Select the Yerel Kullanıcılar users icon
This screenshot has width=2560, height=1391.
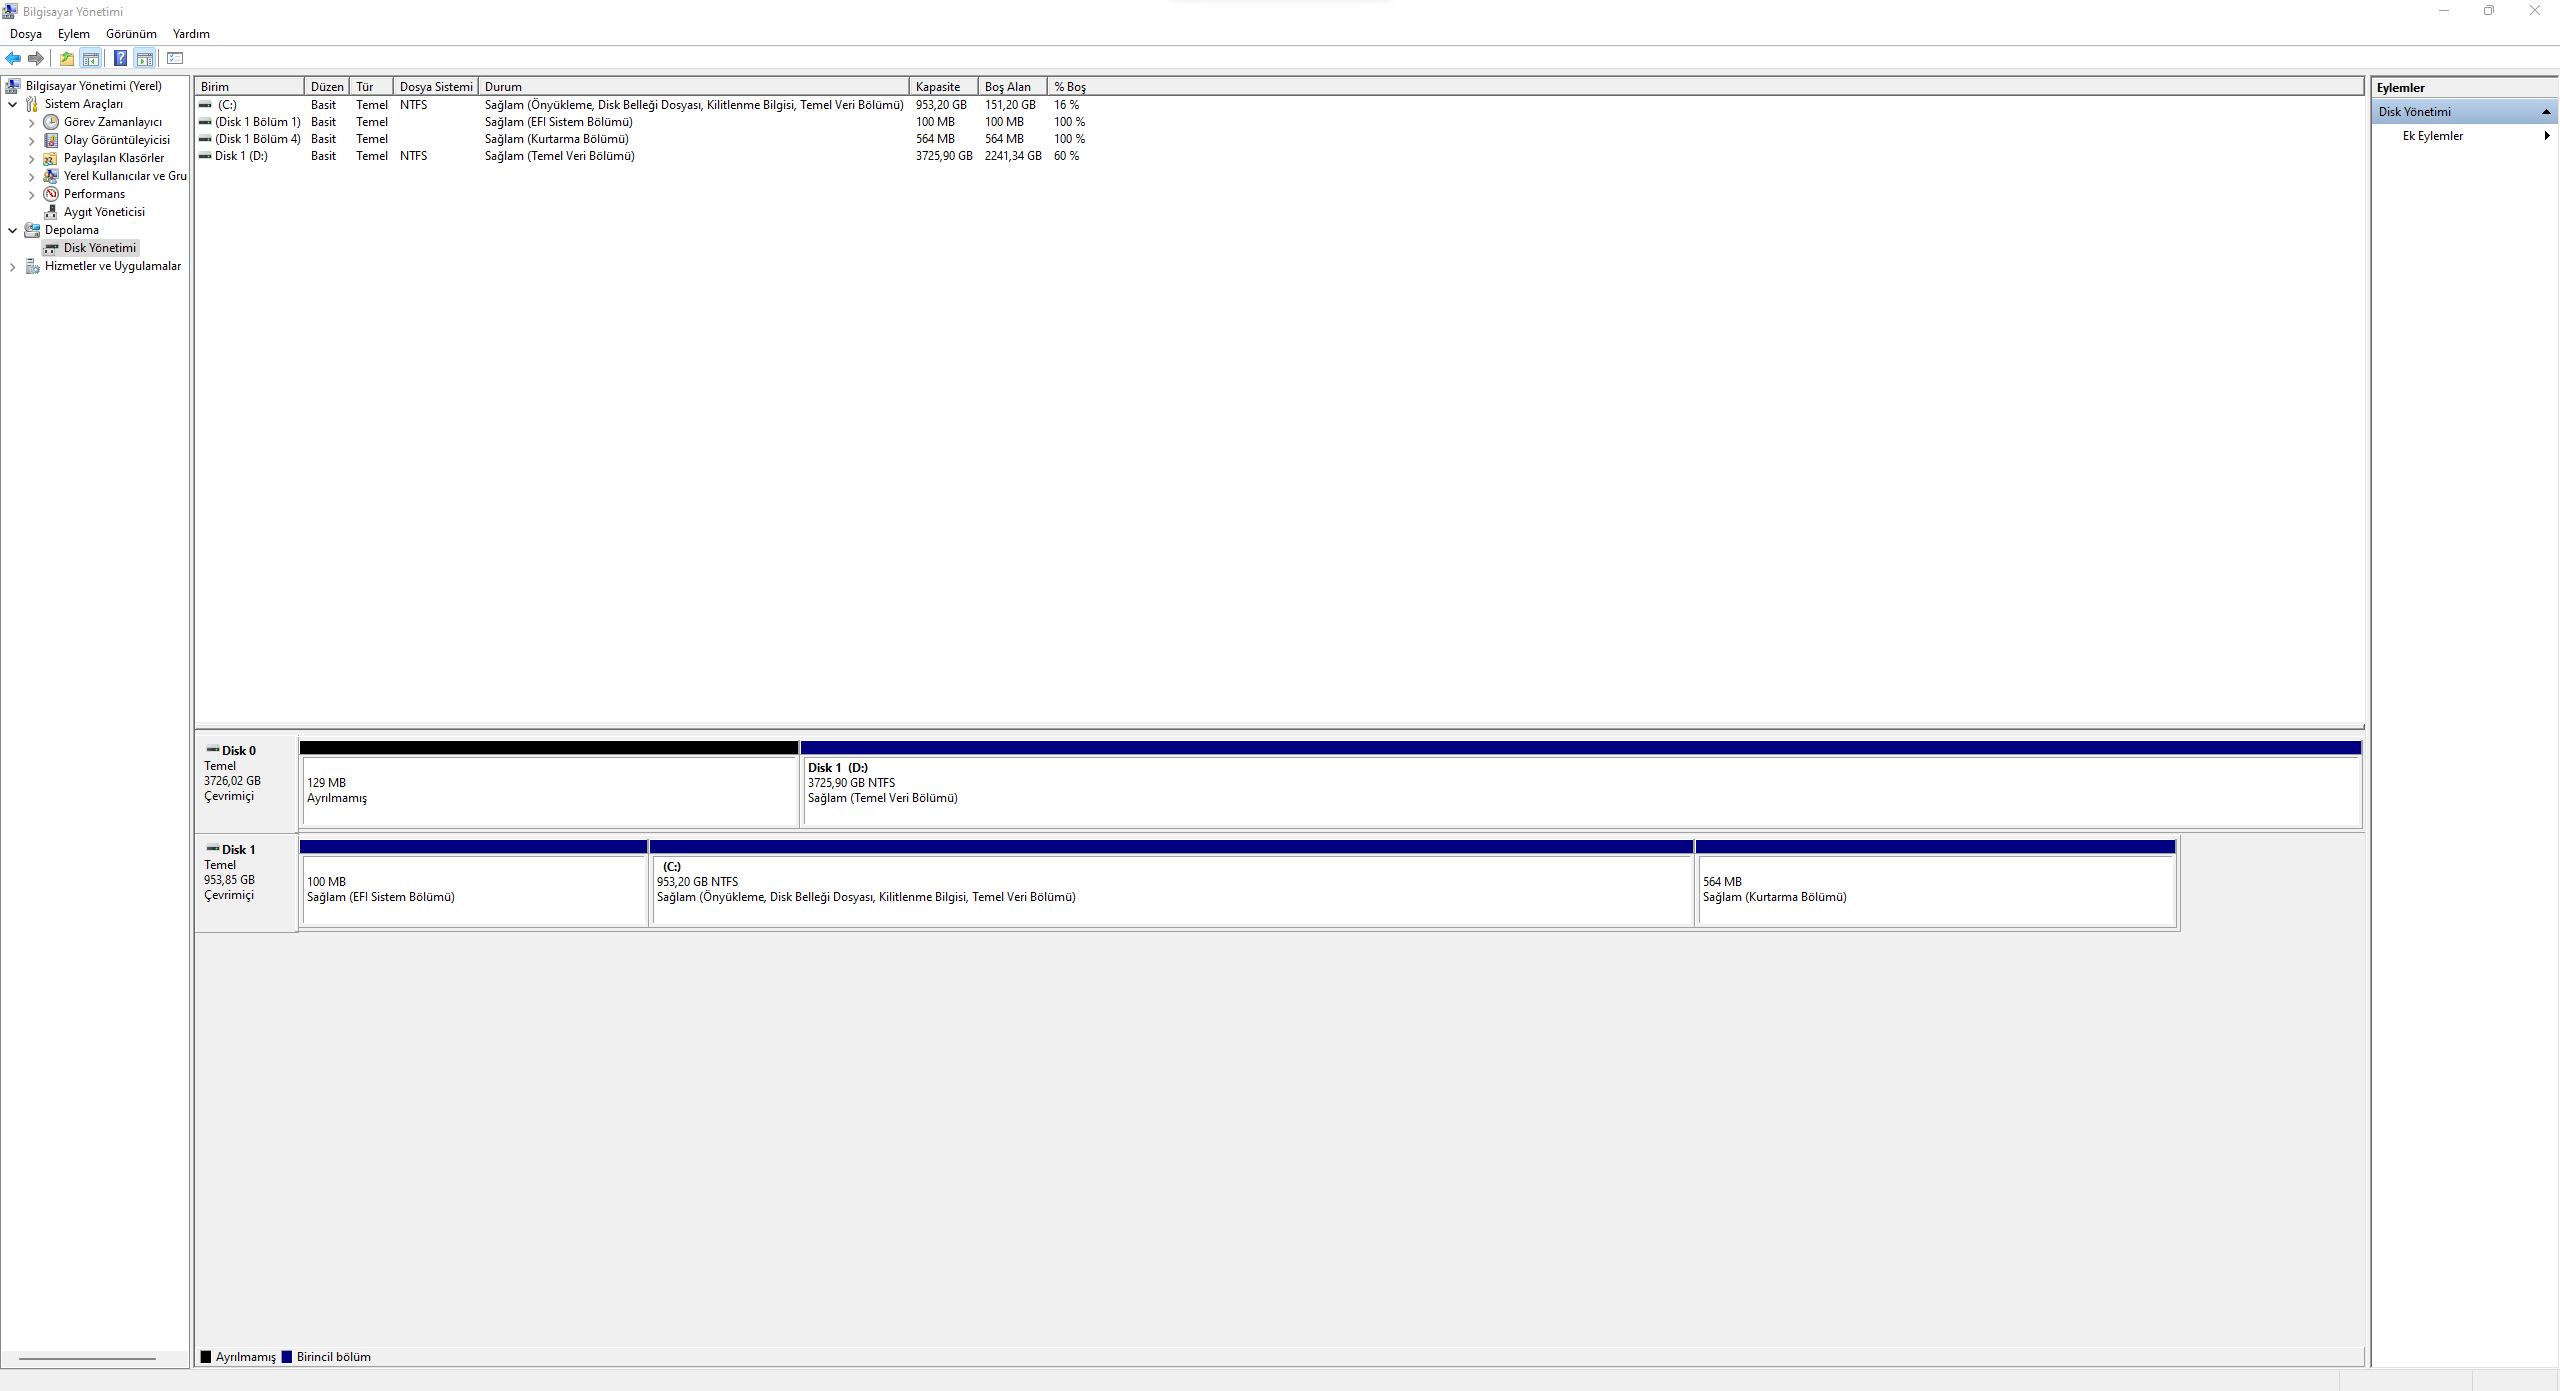click(x=51, y=176)
